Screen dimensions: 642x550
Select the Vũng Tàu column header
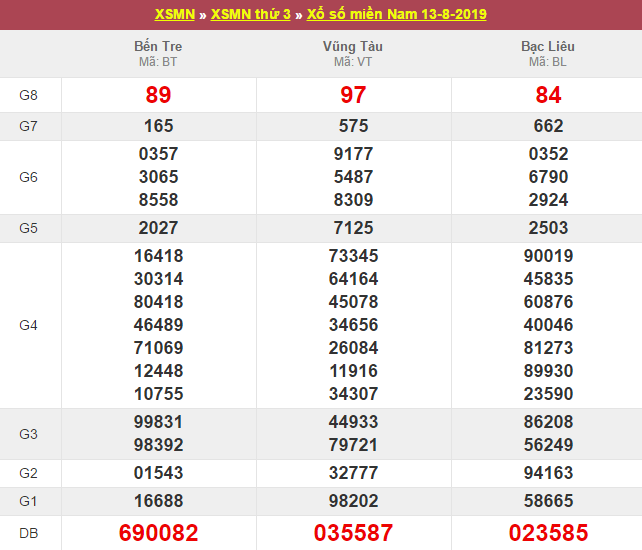(x=353, y=46)
